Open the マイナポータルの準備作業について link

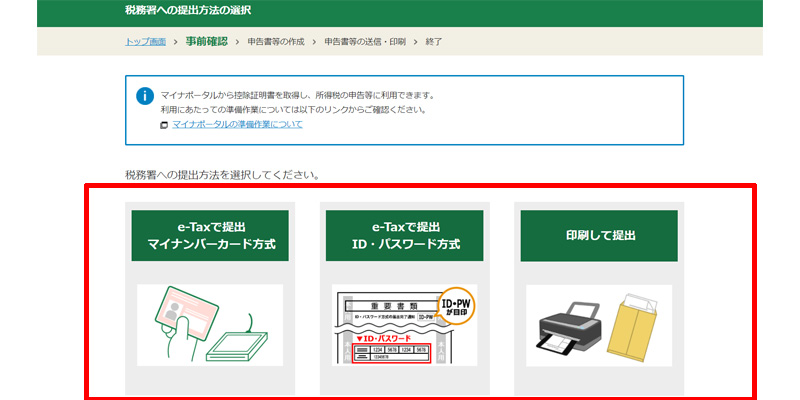point(237,124)
